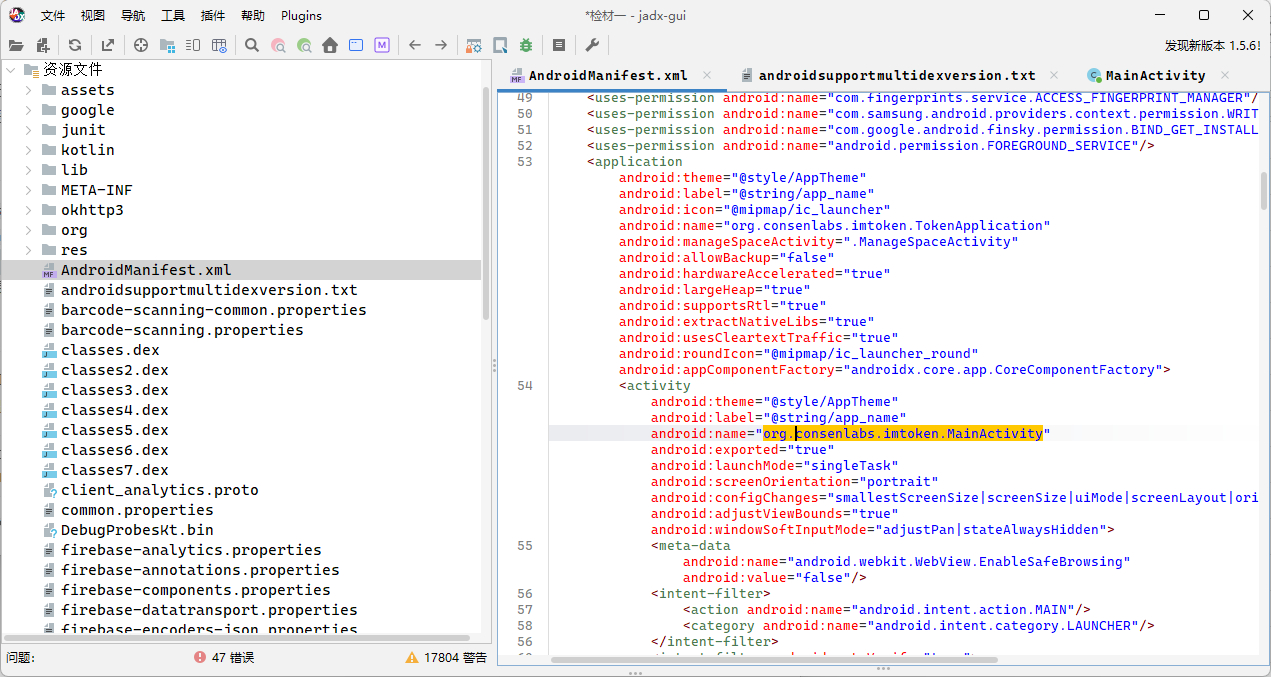Select DebugProbesKt.bin in the tree
Viewport: 1271px width, 677px height.
[137, 530]
